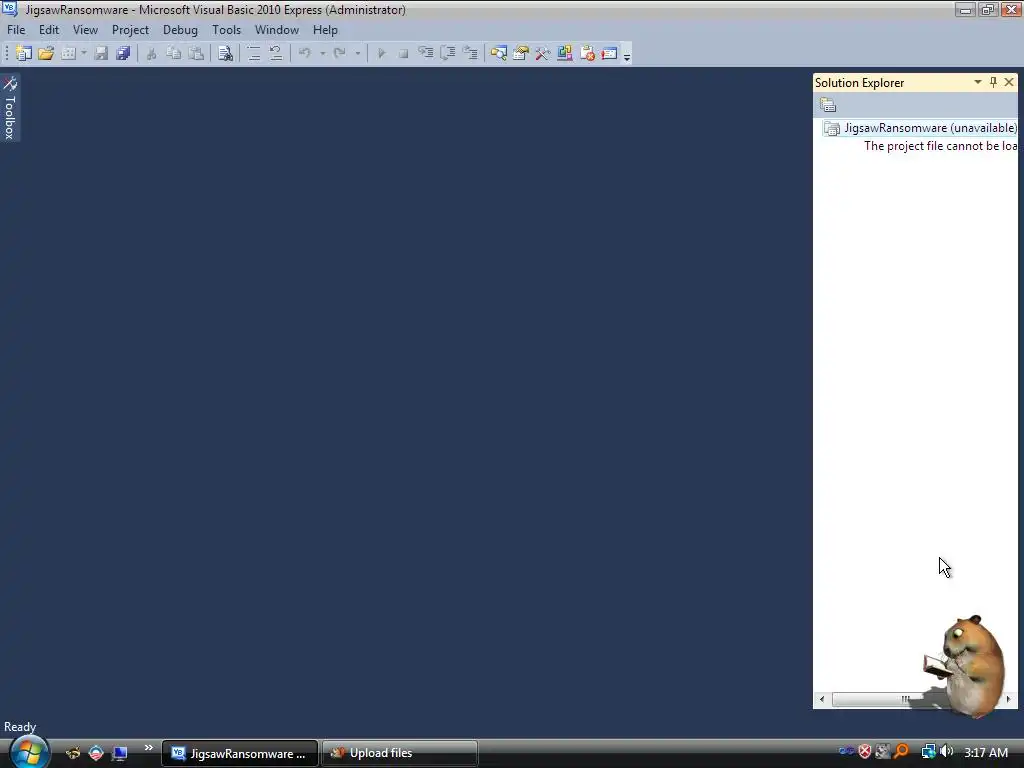1024x768 pixels.
Task: Open the Solution Explorer window position dropdown
Action: tap(978, 82)
